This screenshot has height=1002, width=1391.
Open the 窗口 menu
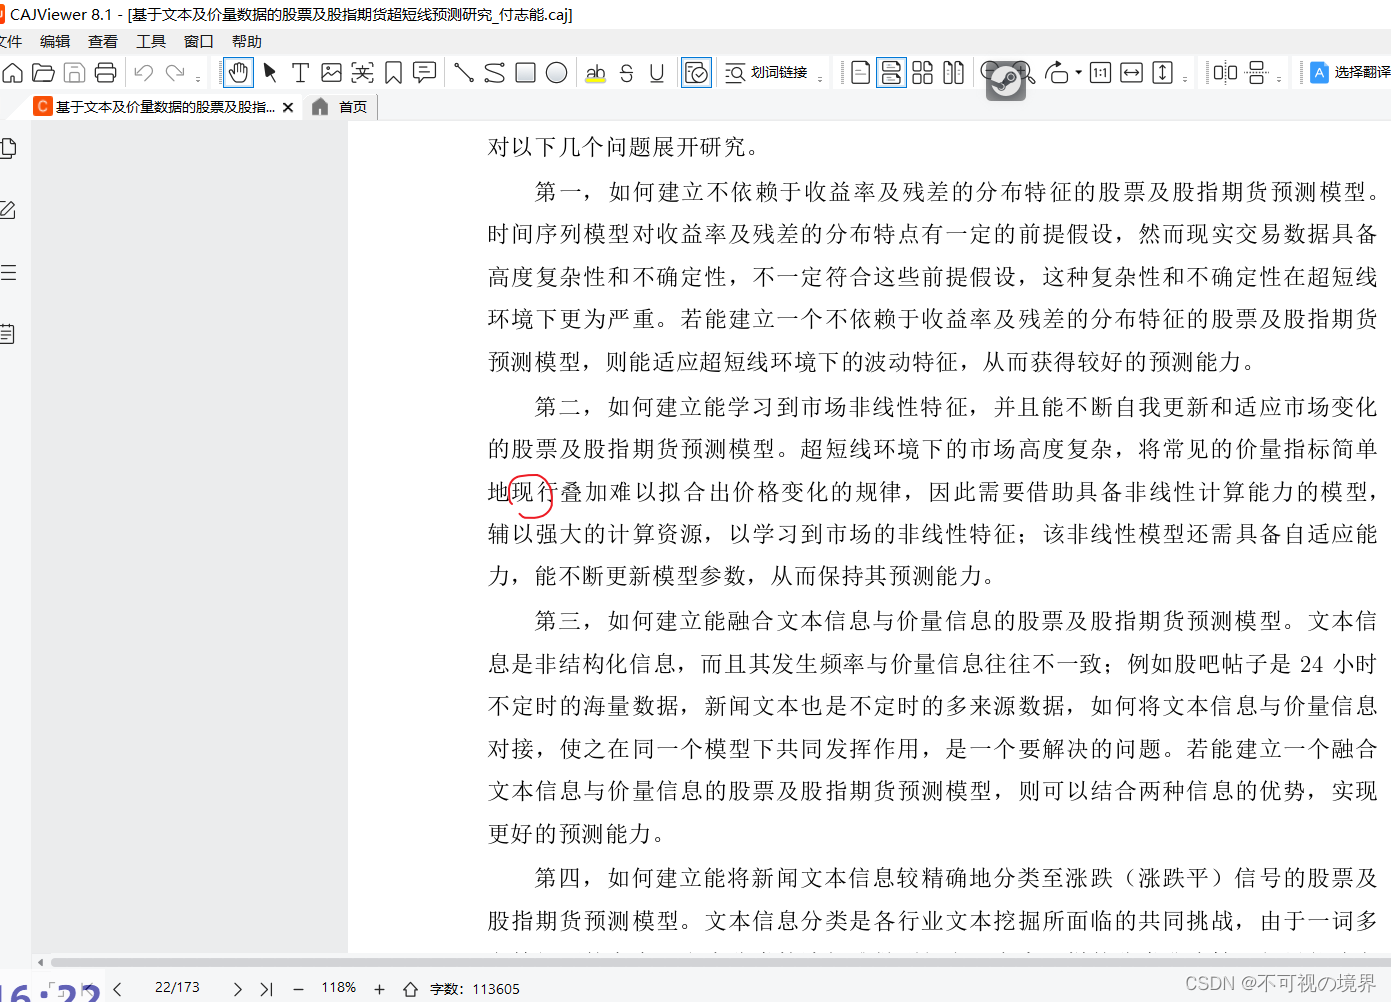click(199, 41)
